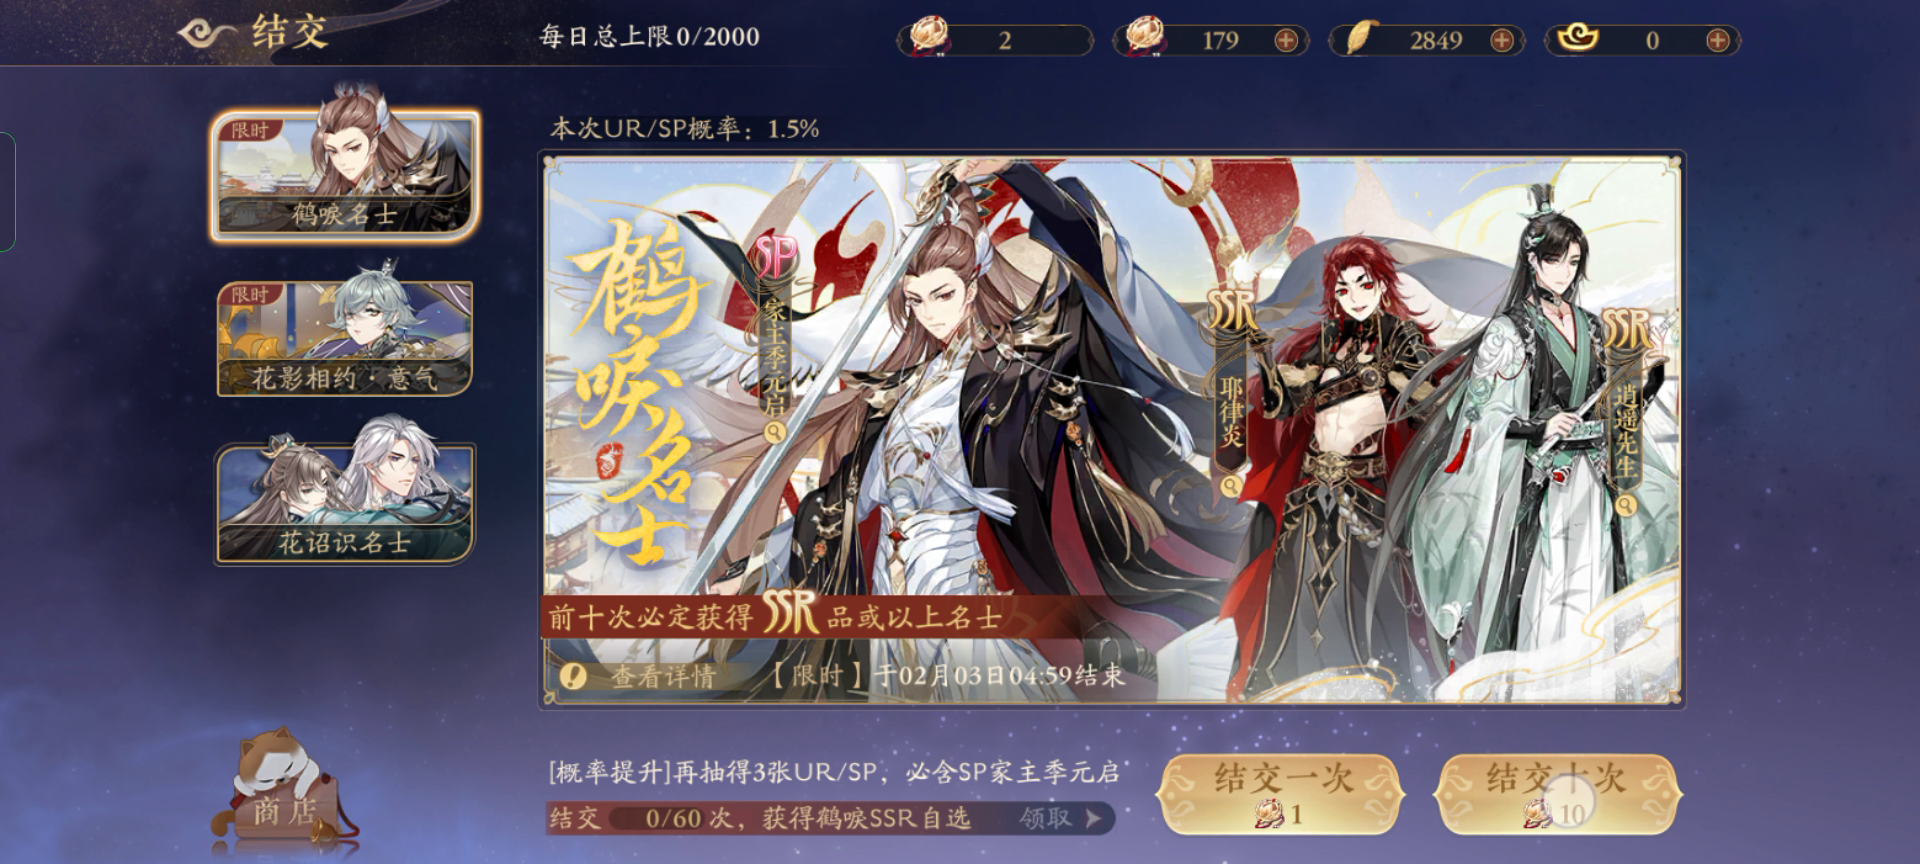Tap the yellow exclamation info icon

click(573, 676)
